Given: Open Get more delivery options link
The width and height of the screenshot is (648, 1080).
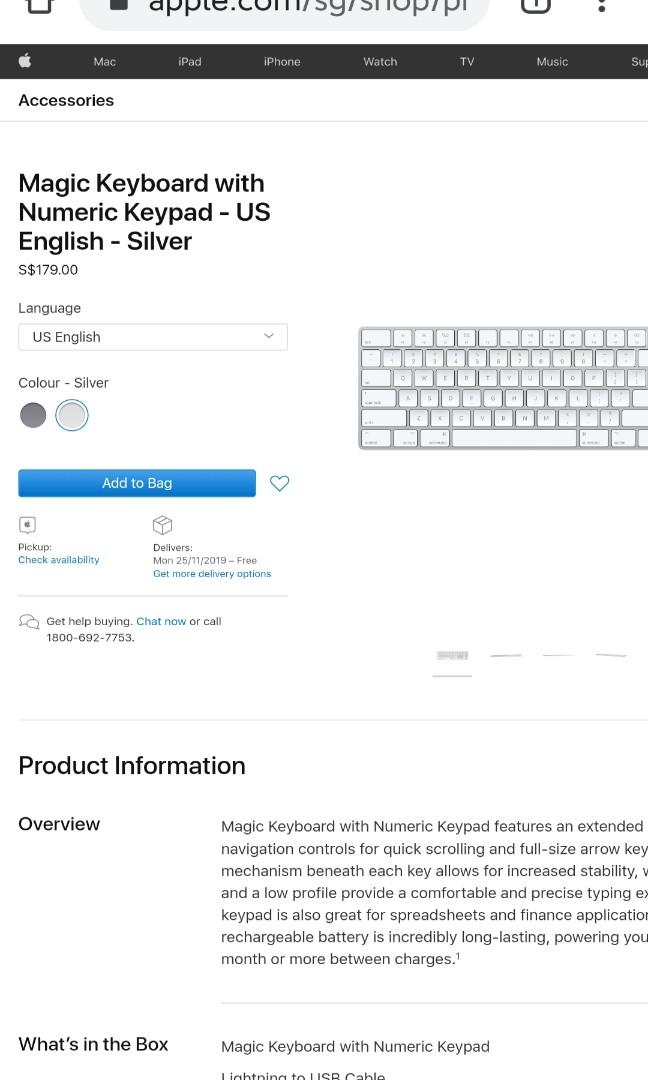Looking at the screenshot, I should 212,574.
